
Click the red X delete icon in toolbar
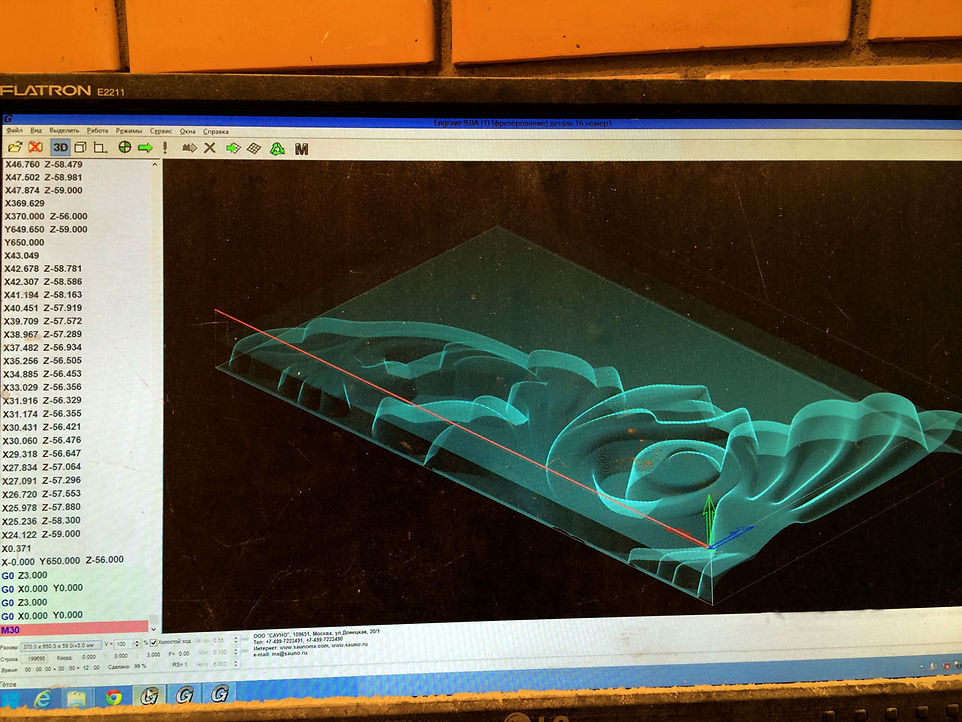[x=36, y=147]
